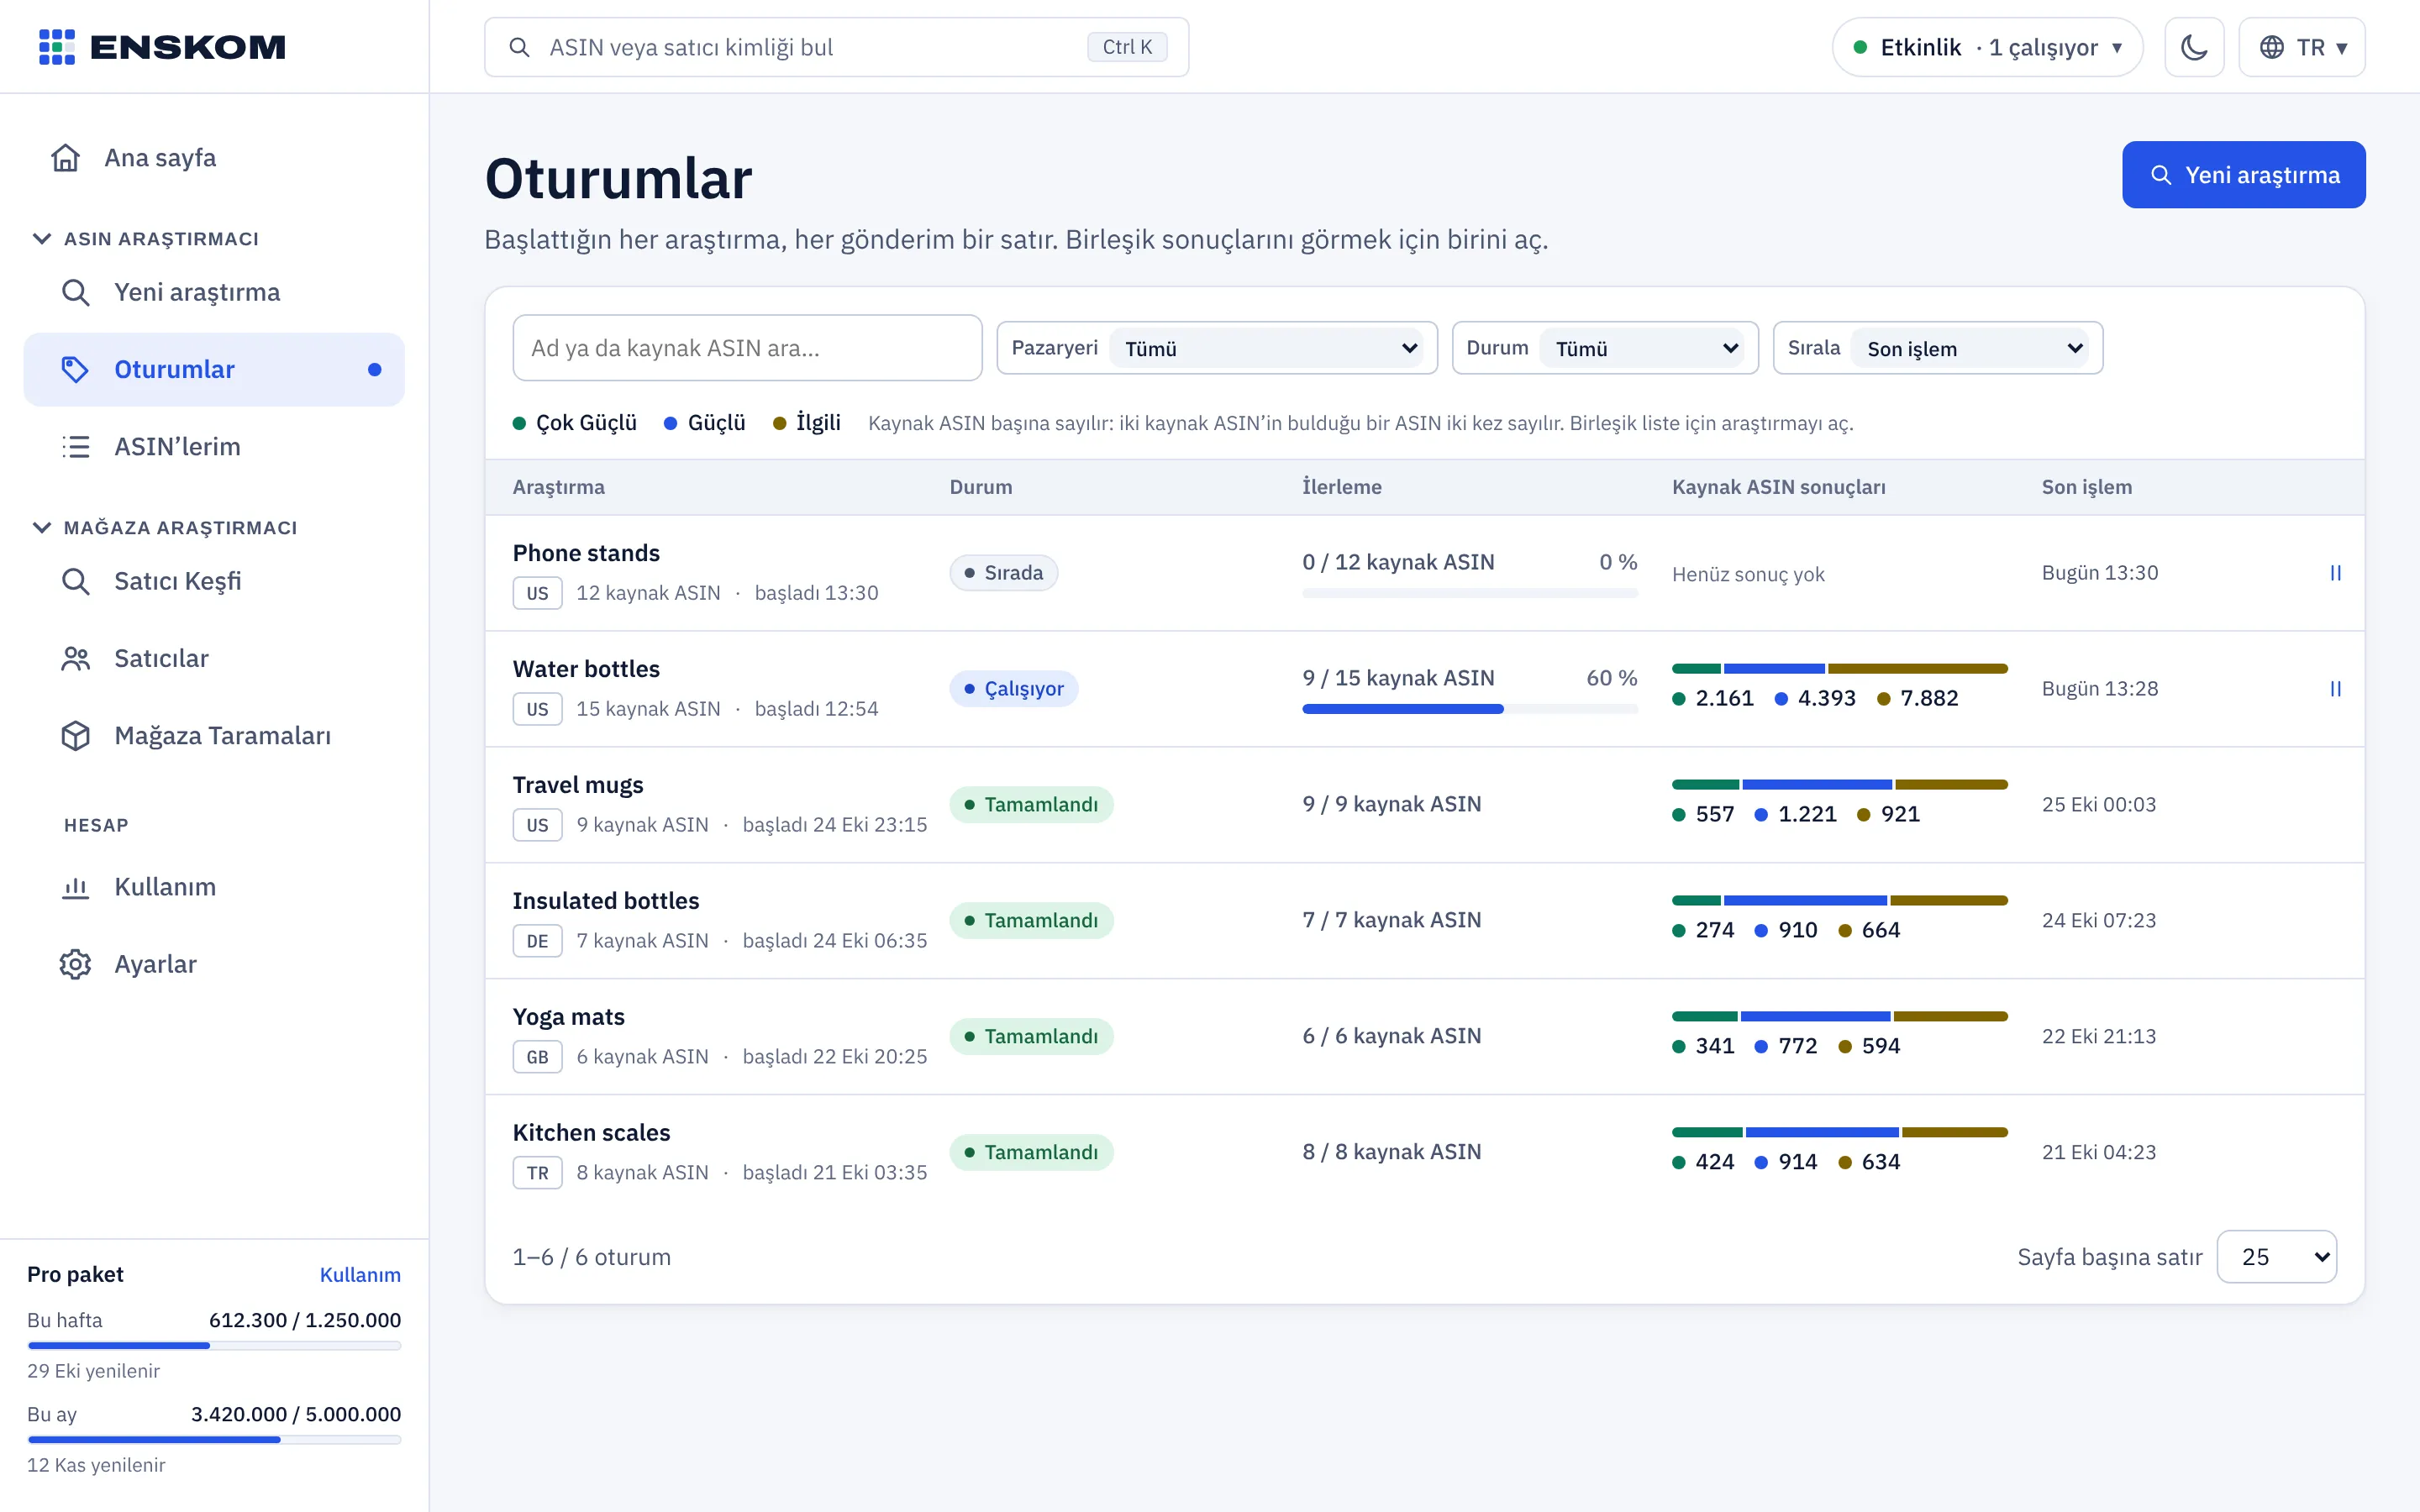Click the ASIN'lerim list icon

tap(76, 447)
